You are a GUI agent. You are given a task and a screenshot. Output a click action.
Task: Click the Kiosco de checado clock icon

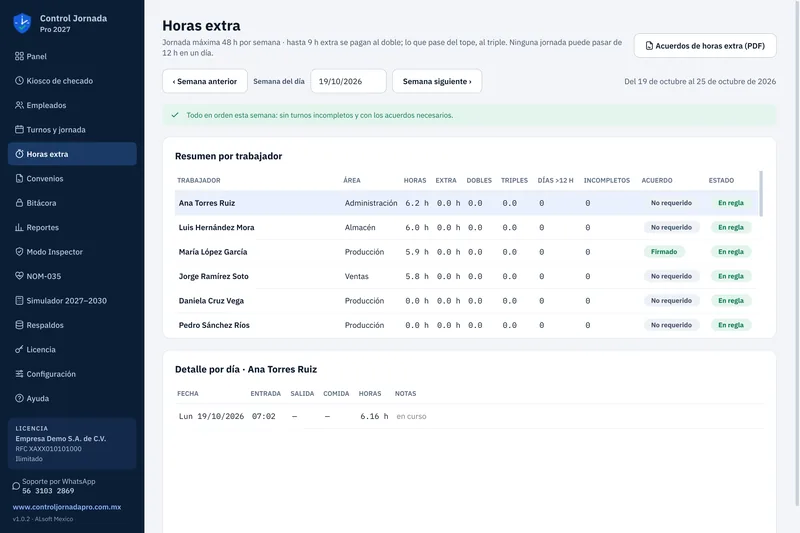[19, 81]
